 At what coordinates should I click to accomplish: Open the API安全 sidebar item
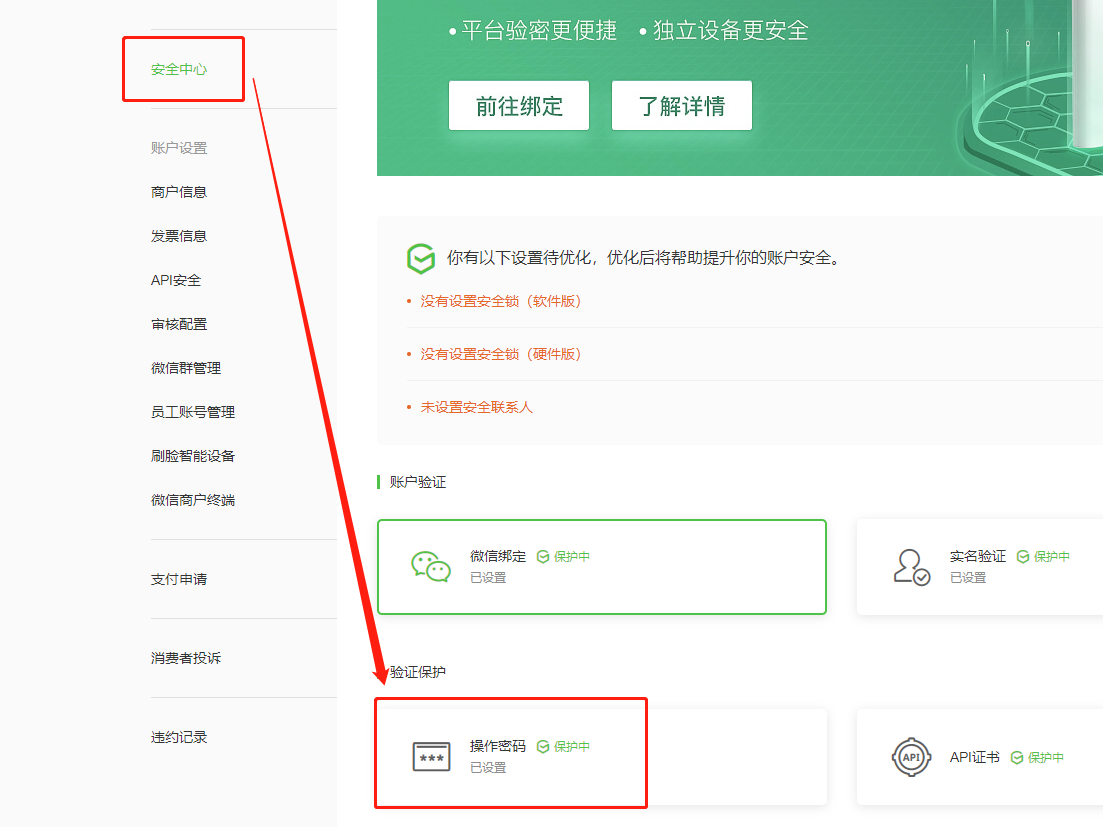click(176, 280)
